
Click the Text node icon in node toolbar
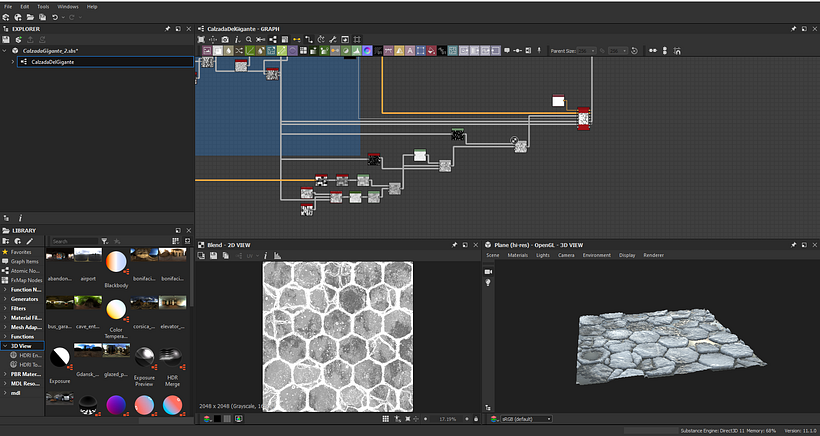click(410, 51)
